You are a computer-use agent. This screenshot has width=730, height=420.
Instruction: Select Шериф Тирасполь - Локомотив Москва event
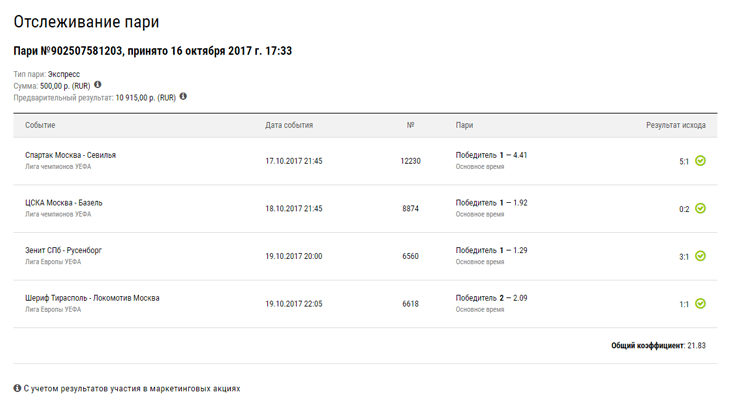point(92,298)
